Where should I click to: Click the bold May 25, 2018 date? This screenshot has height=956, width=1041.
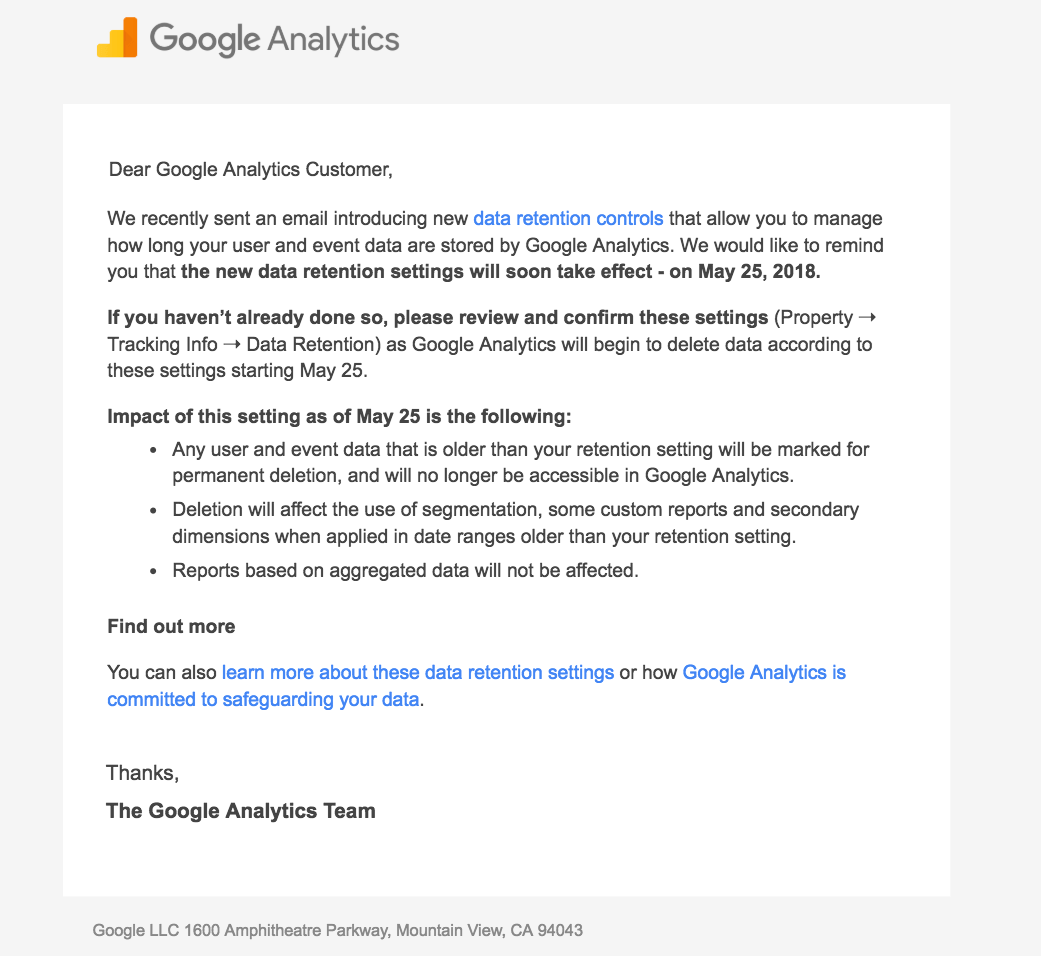coord(759,272)
